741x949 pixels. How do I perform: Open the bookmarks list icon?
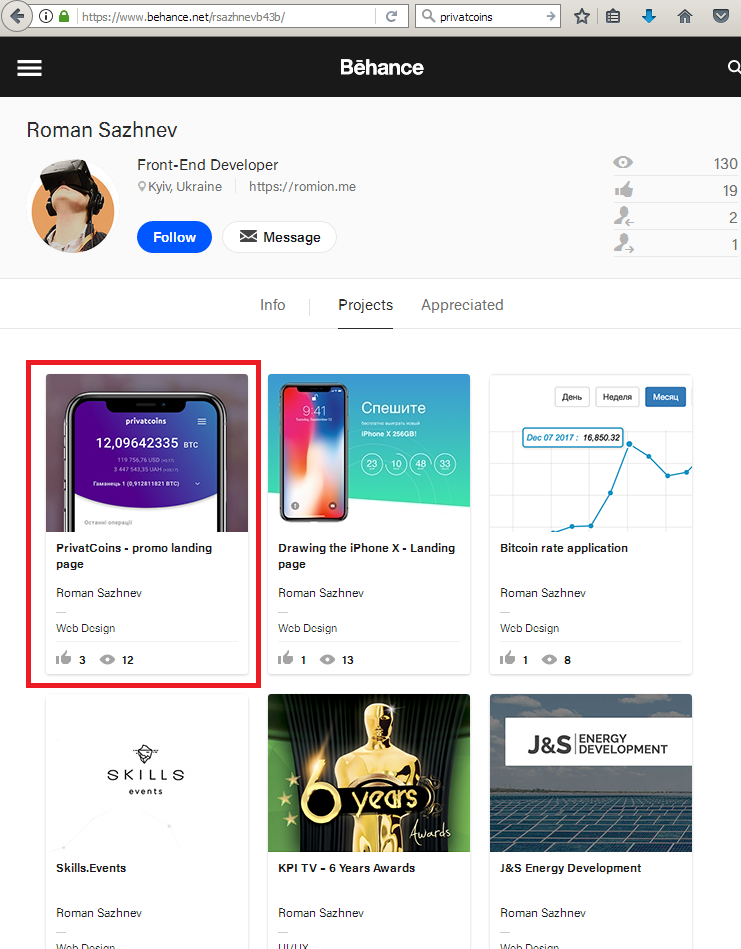(x=613, y=16)
